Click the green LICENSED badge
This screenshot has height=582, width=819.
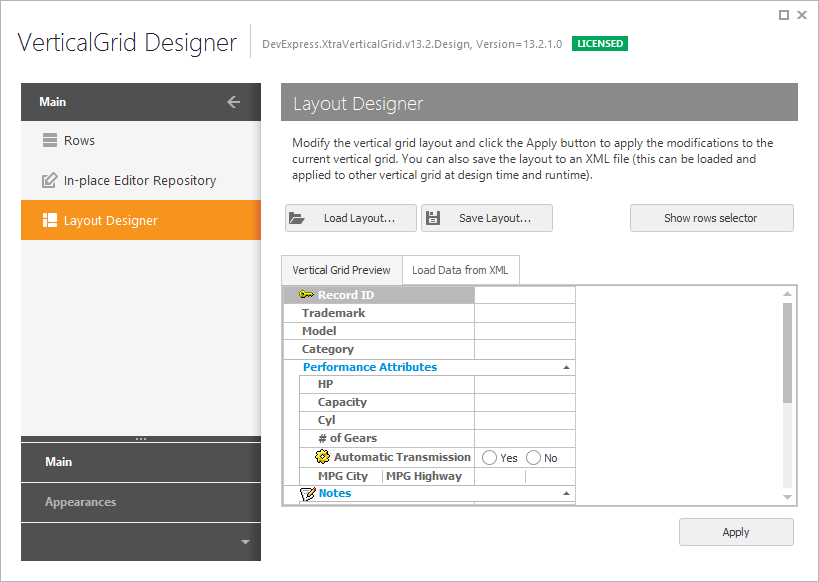(600, 43)
